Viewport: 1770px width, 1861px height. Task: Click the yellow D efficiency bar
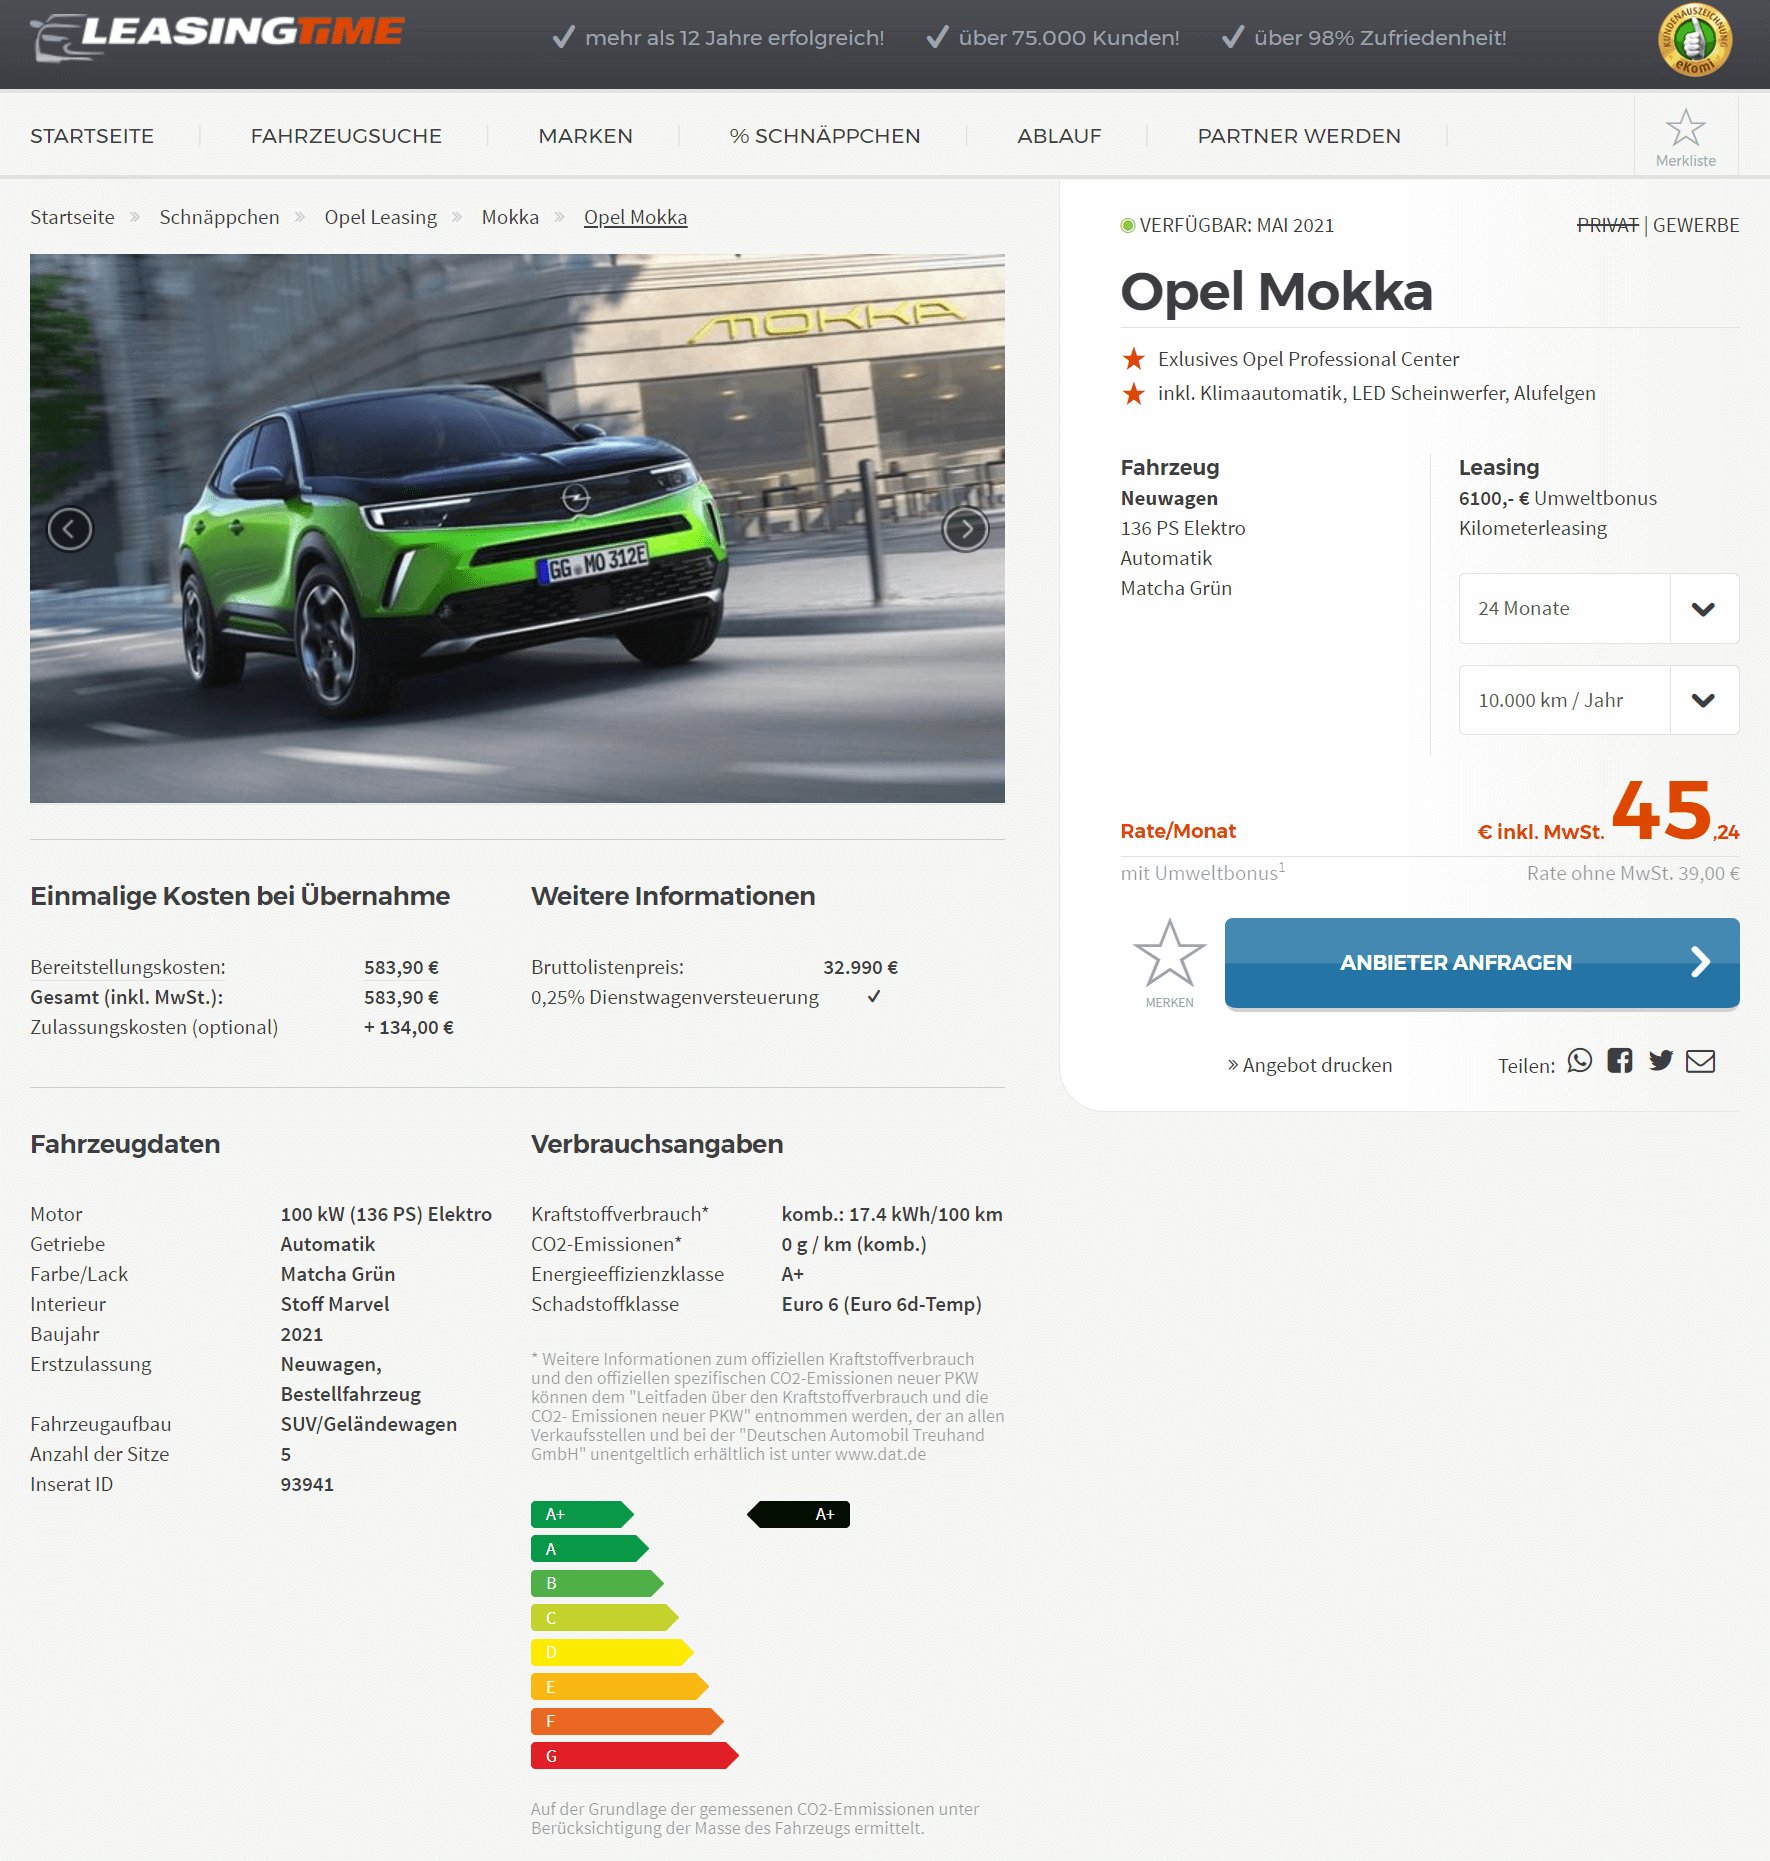612,1652
